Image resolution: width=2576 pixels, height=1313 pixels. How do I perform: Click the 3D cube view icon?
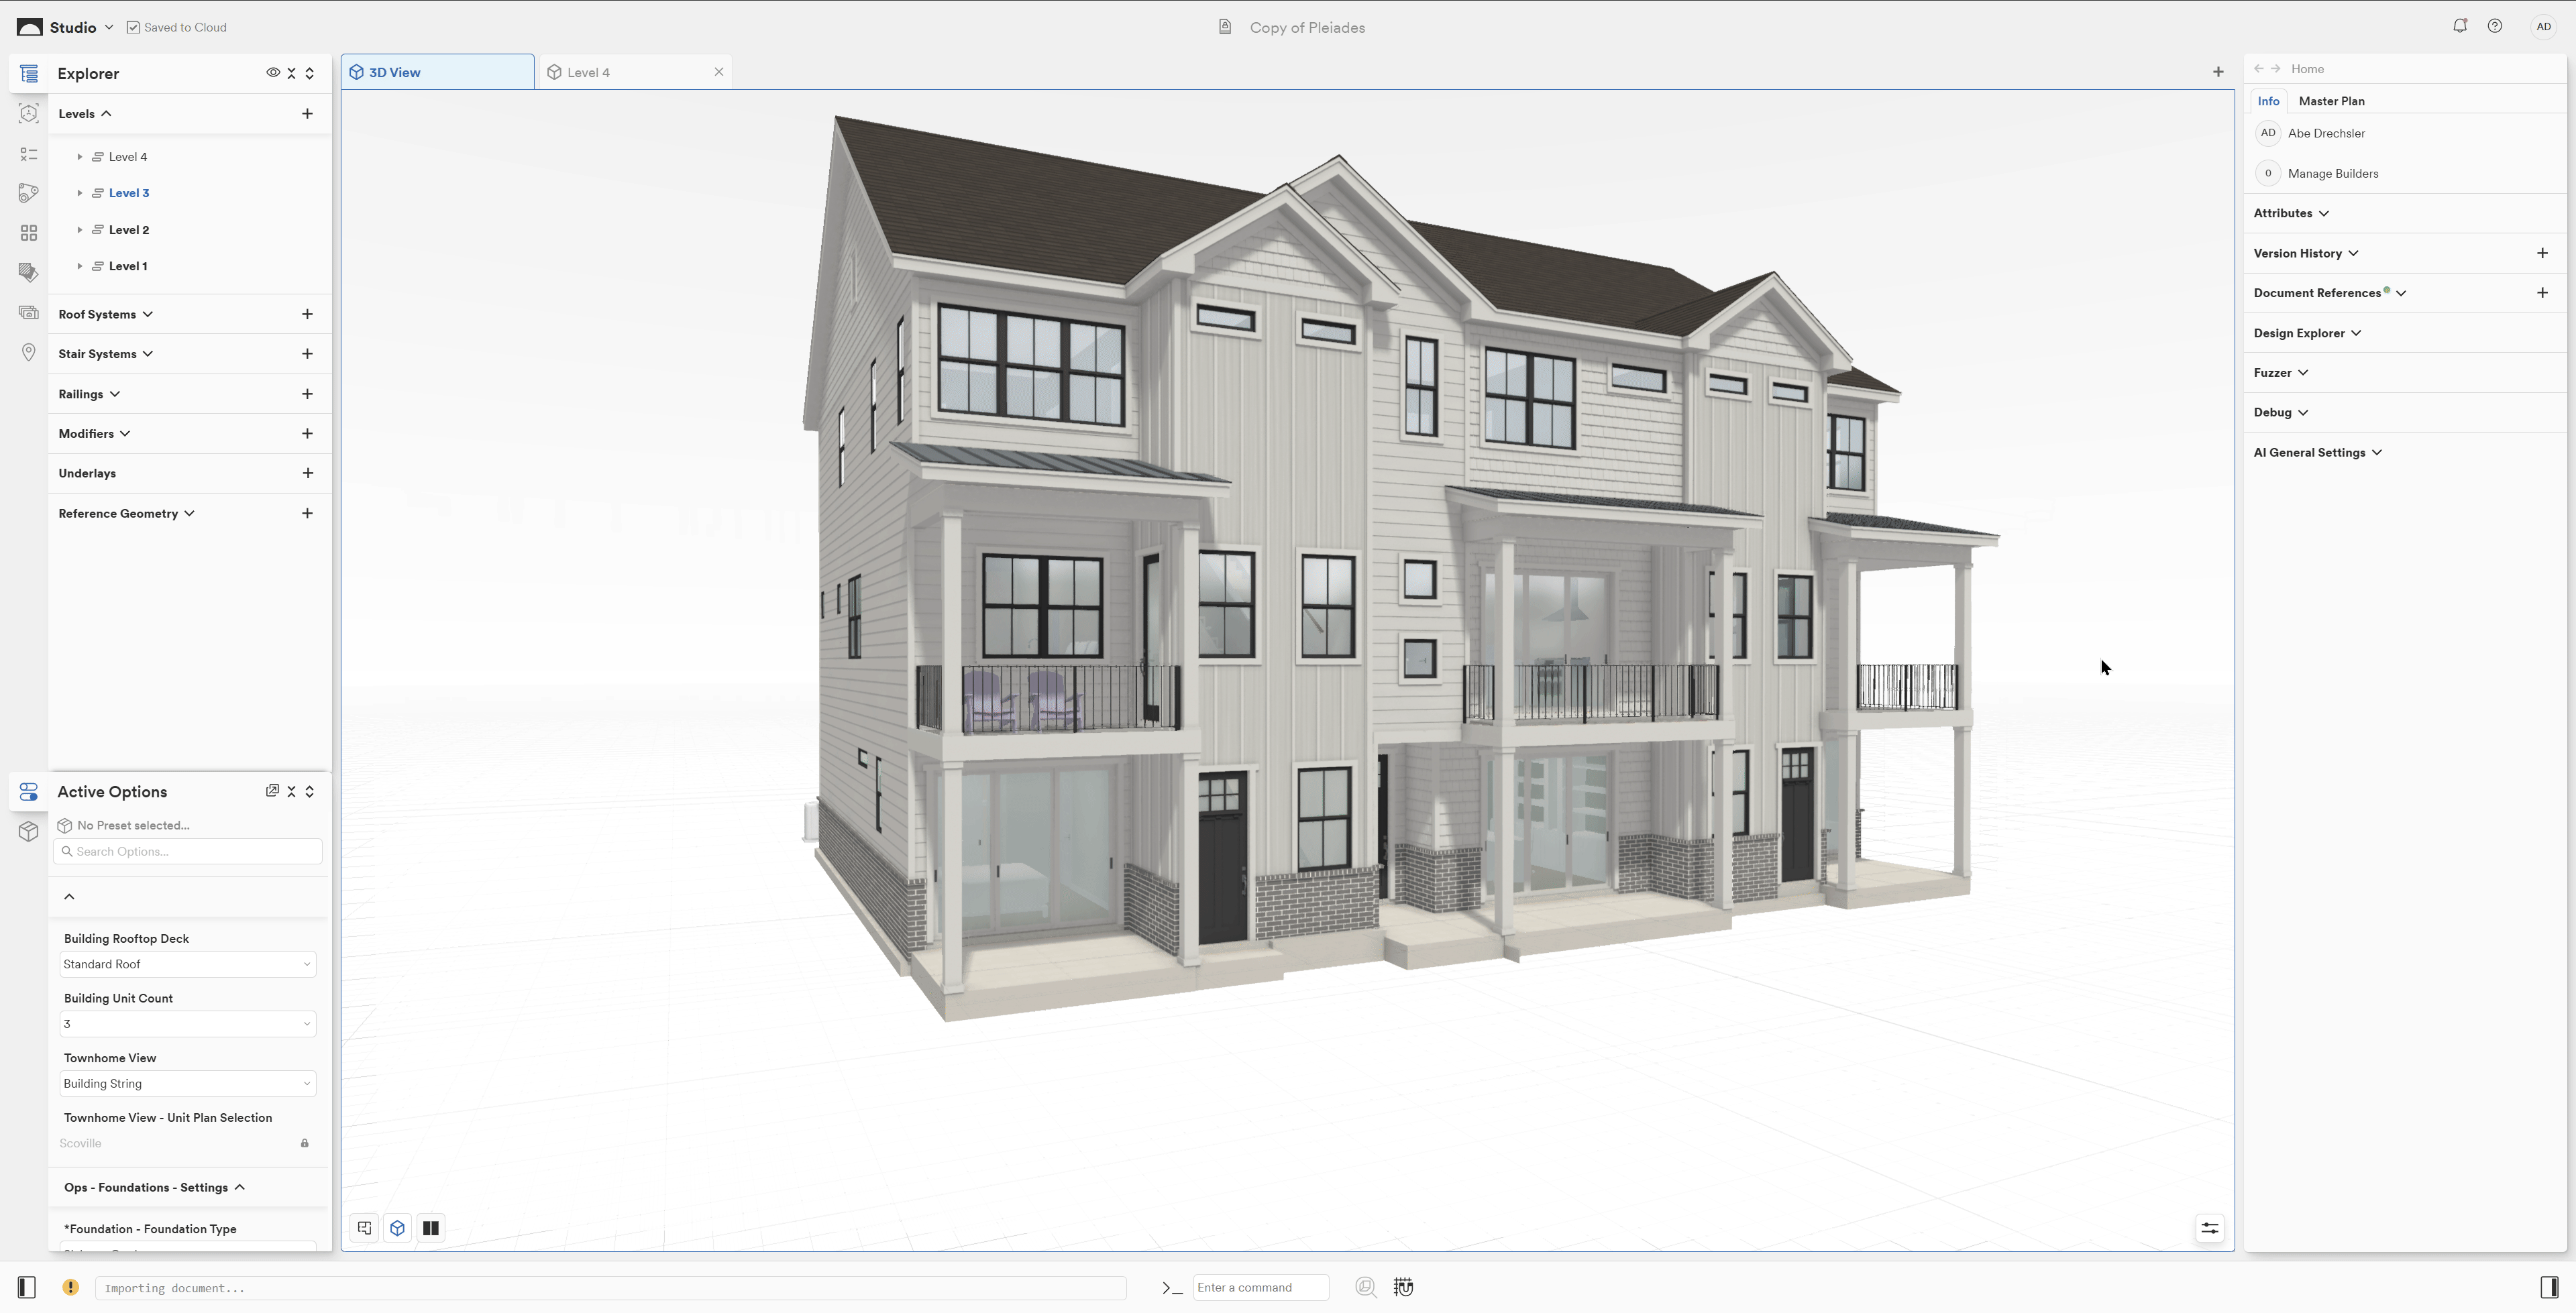(x=397, y=1228)
